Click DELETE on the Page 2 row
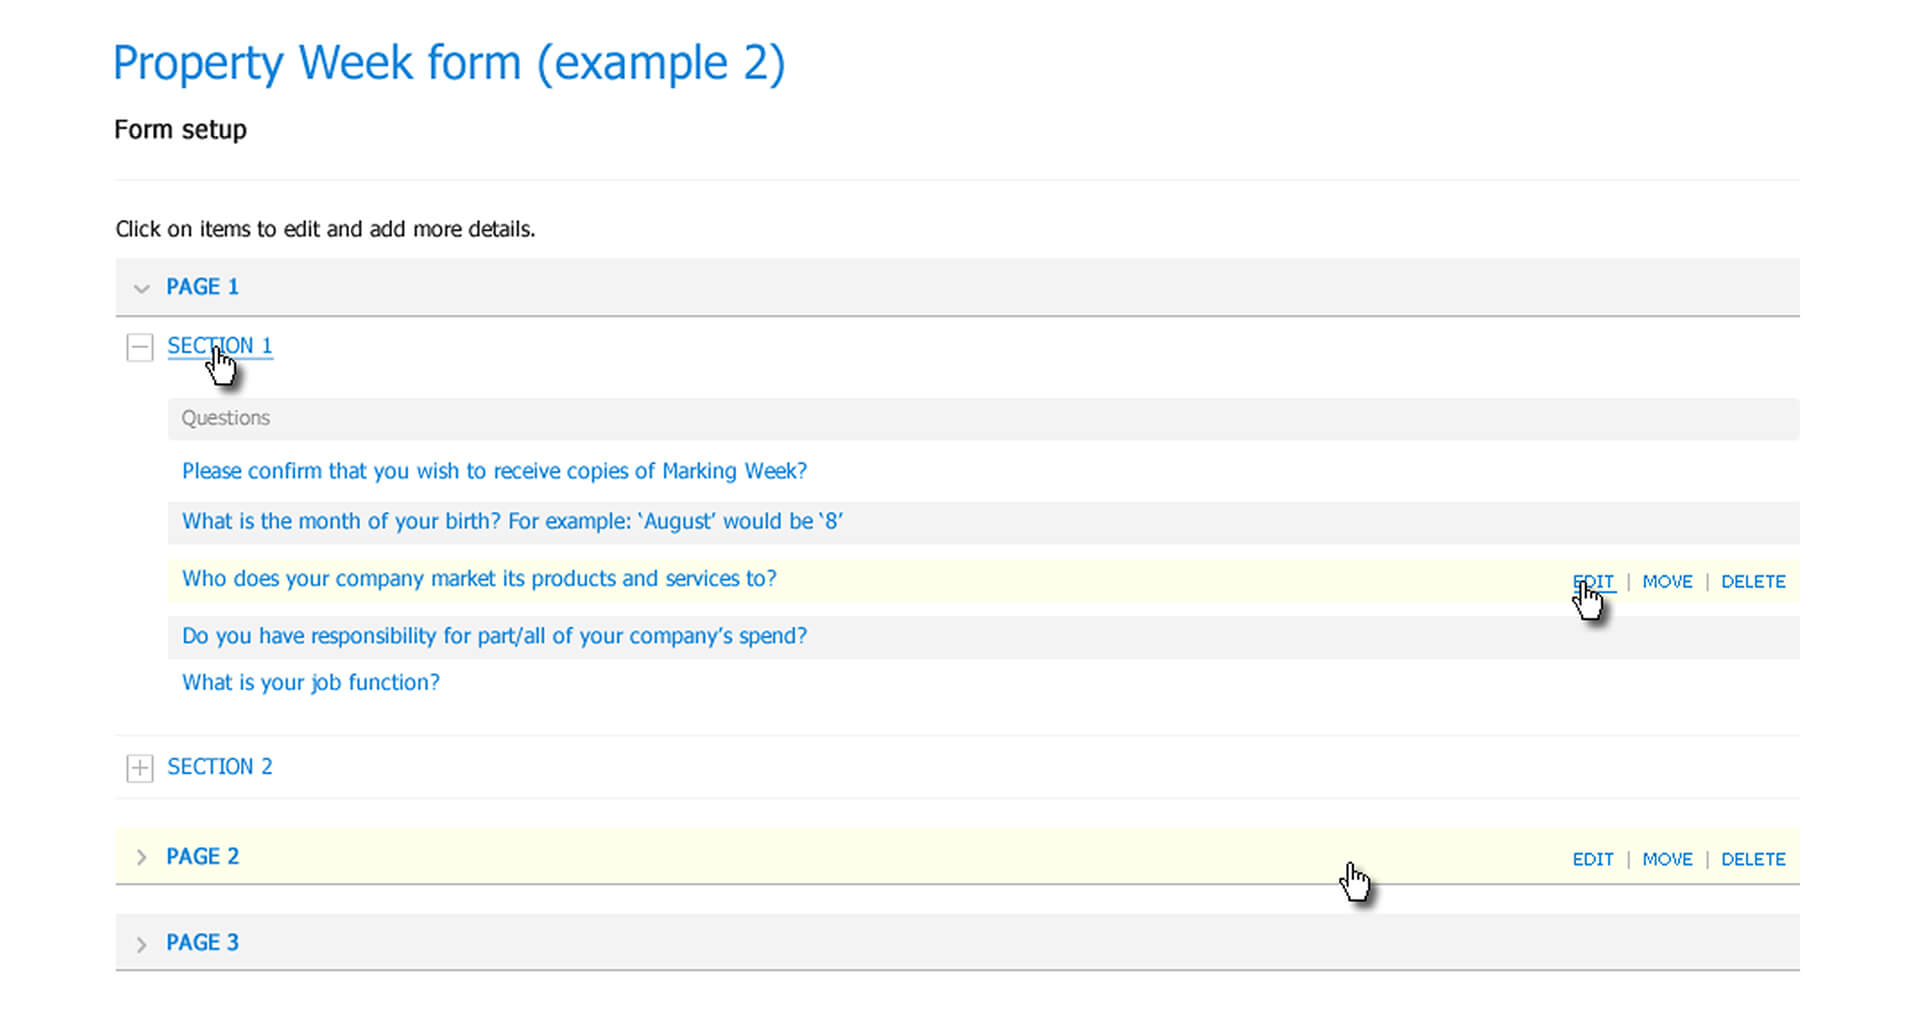 pos(1753,860)
